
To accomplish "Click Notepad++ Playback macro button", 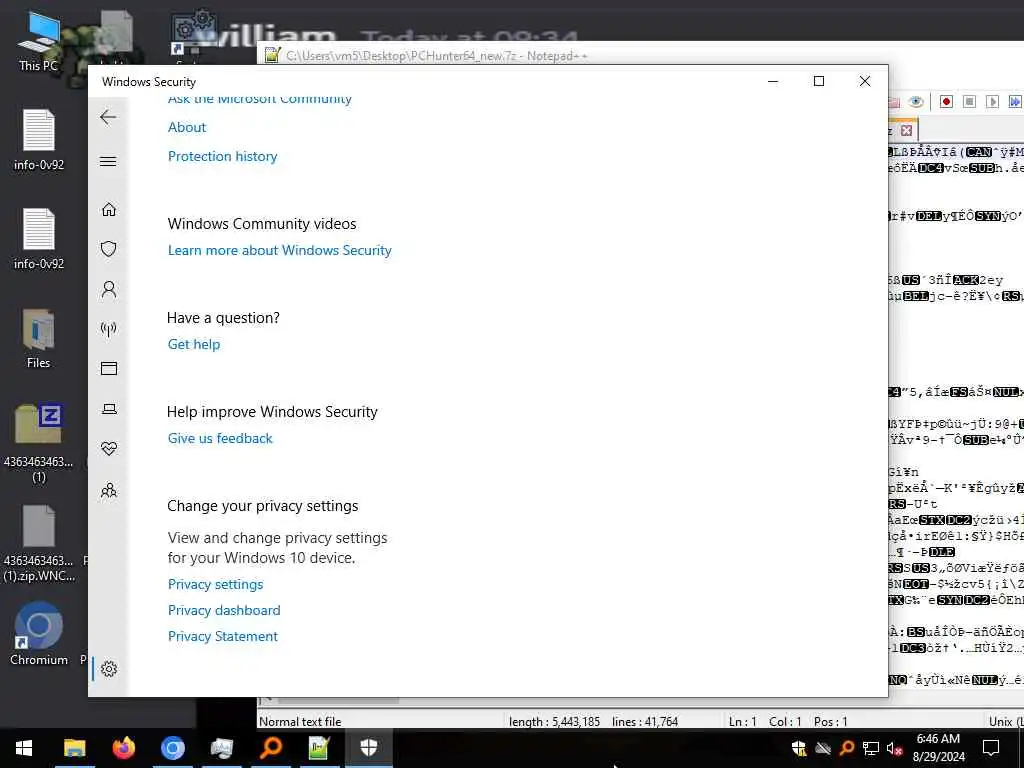I will click(992, 101).
